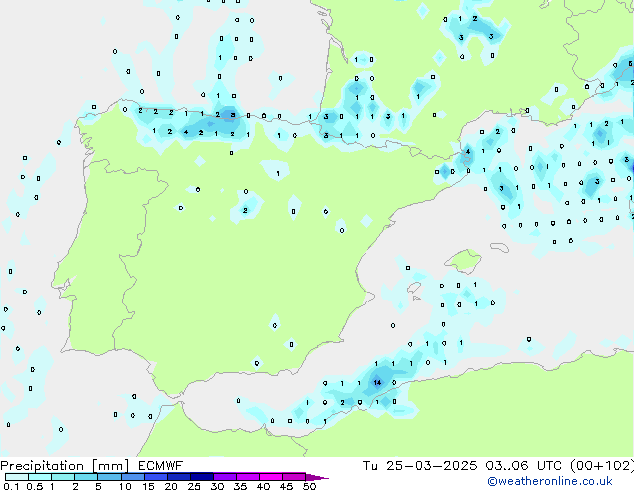634x490 pixels.
Task: Click the legend label 25
Action: point(194,486)
